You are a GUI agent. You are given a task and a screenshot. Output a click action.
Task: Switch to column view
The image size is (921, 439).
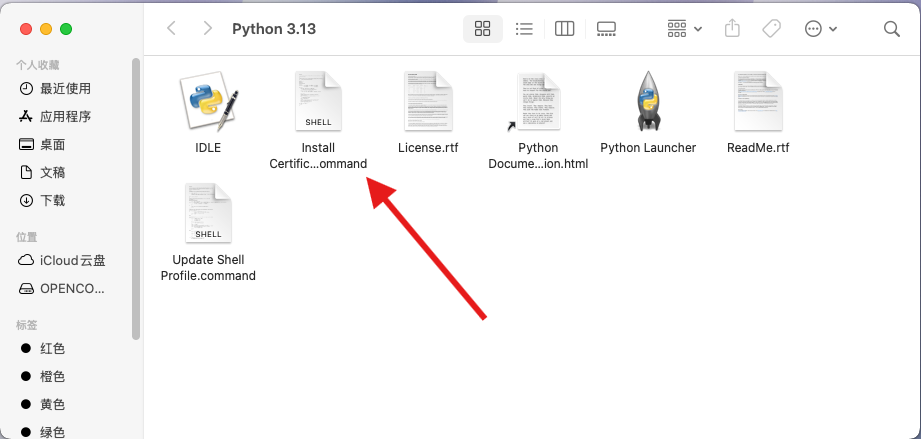pos(564,29)
